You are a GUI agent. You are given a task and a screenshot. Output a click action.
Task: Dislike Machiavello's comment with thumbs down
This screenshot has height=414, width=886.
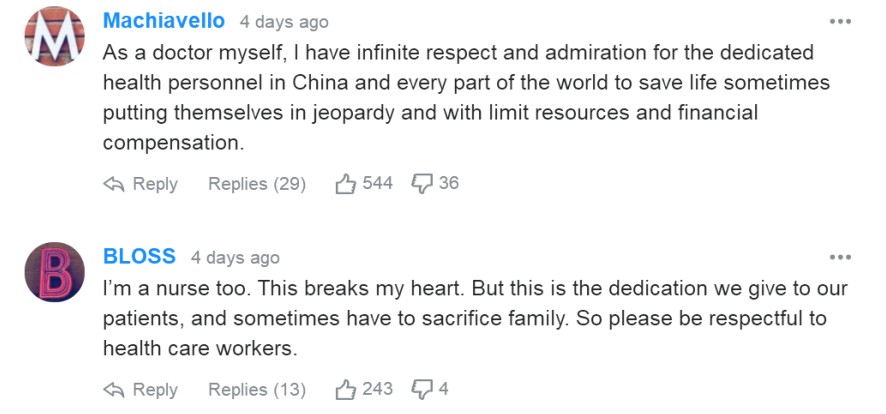coord(423,184)
